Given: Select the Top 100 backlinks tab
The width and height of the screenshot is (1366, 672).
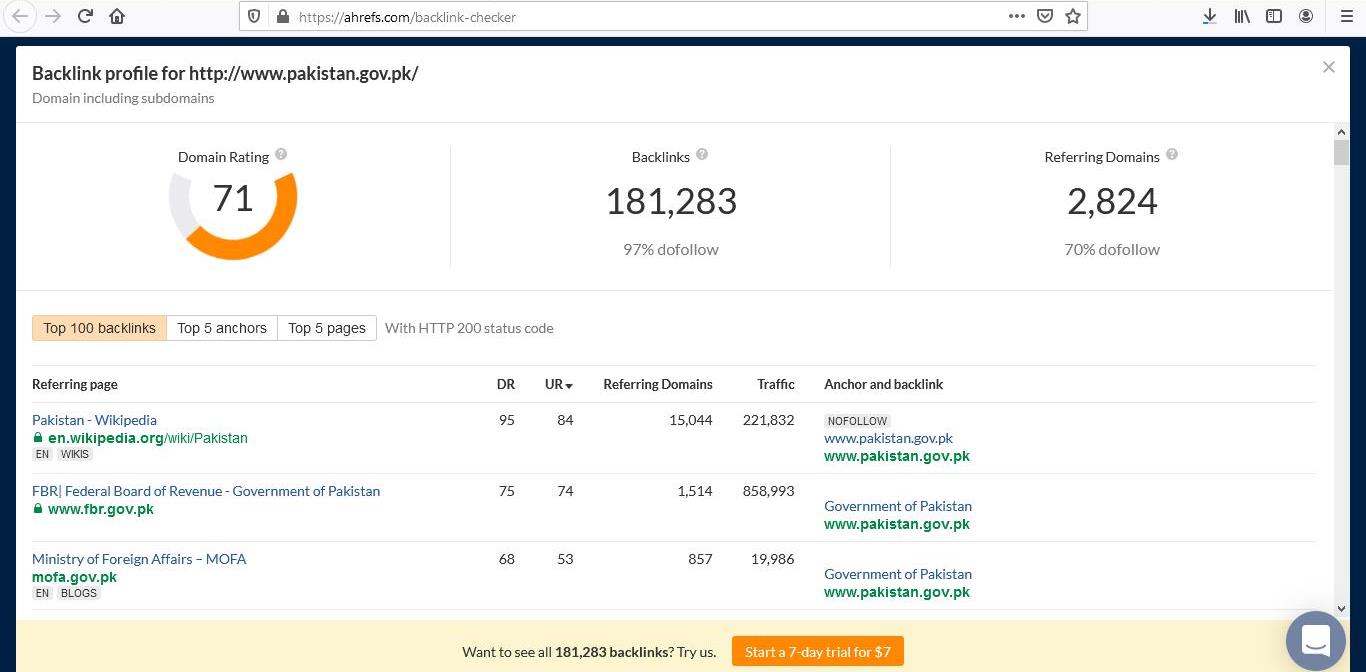Looking at the screenshot, I should pos(99,328).
